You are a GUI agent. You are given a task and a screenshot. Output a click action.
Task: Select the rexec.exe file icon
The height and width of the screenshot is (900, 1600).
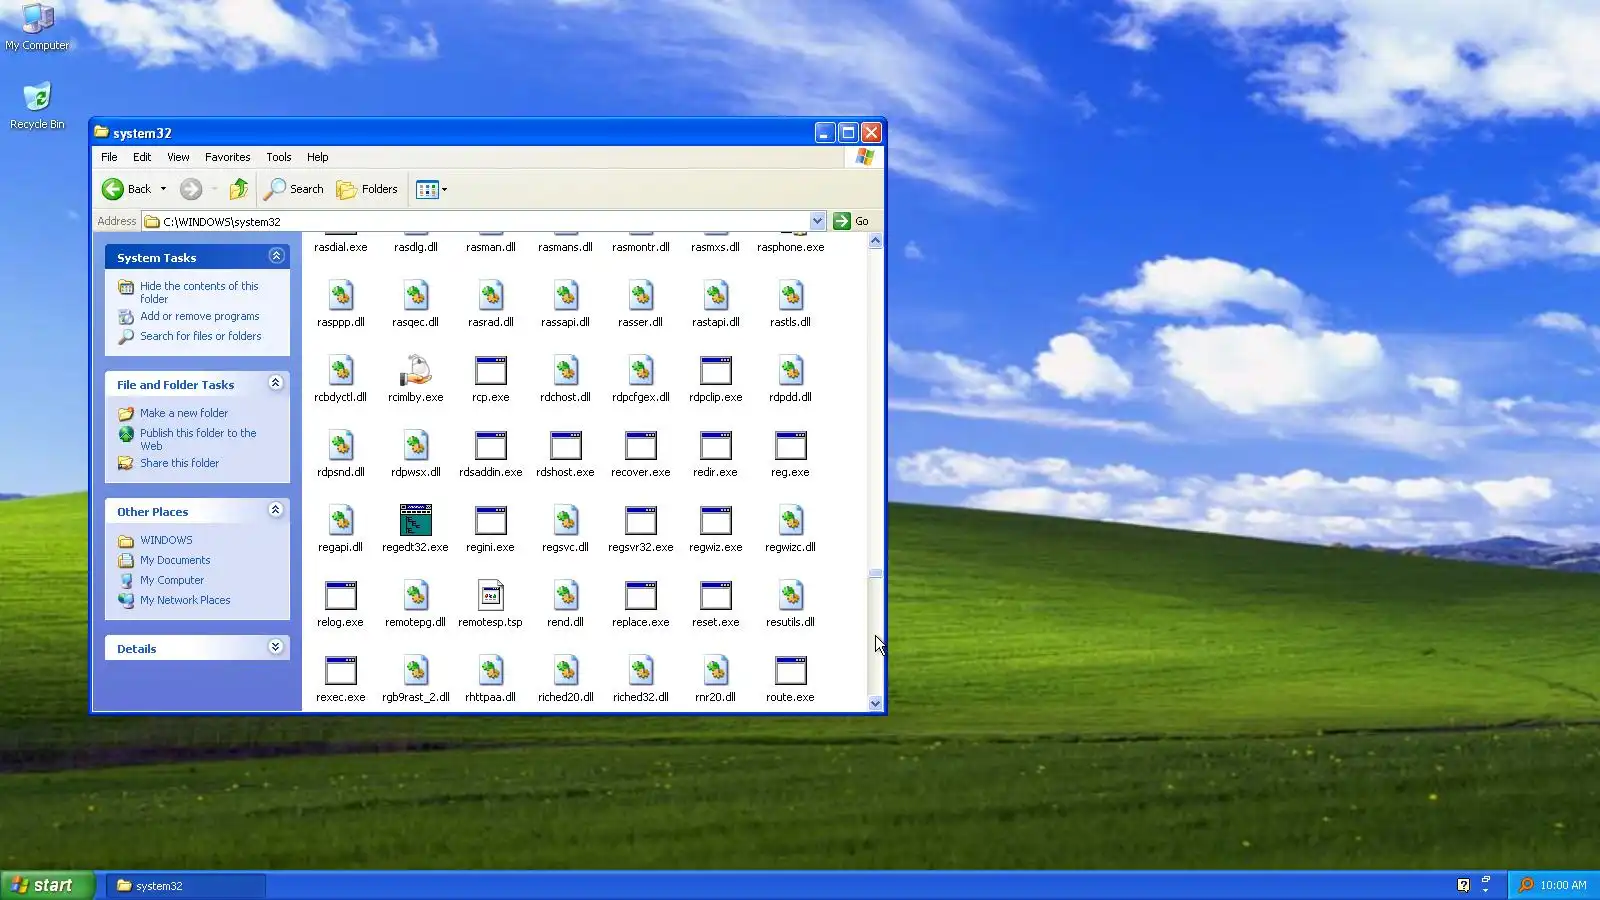[x=340, y=671]
